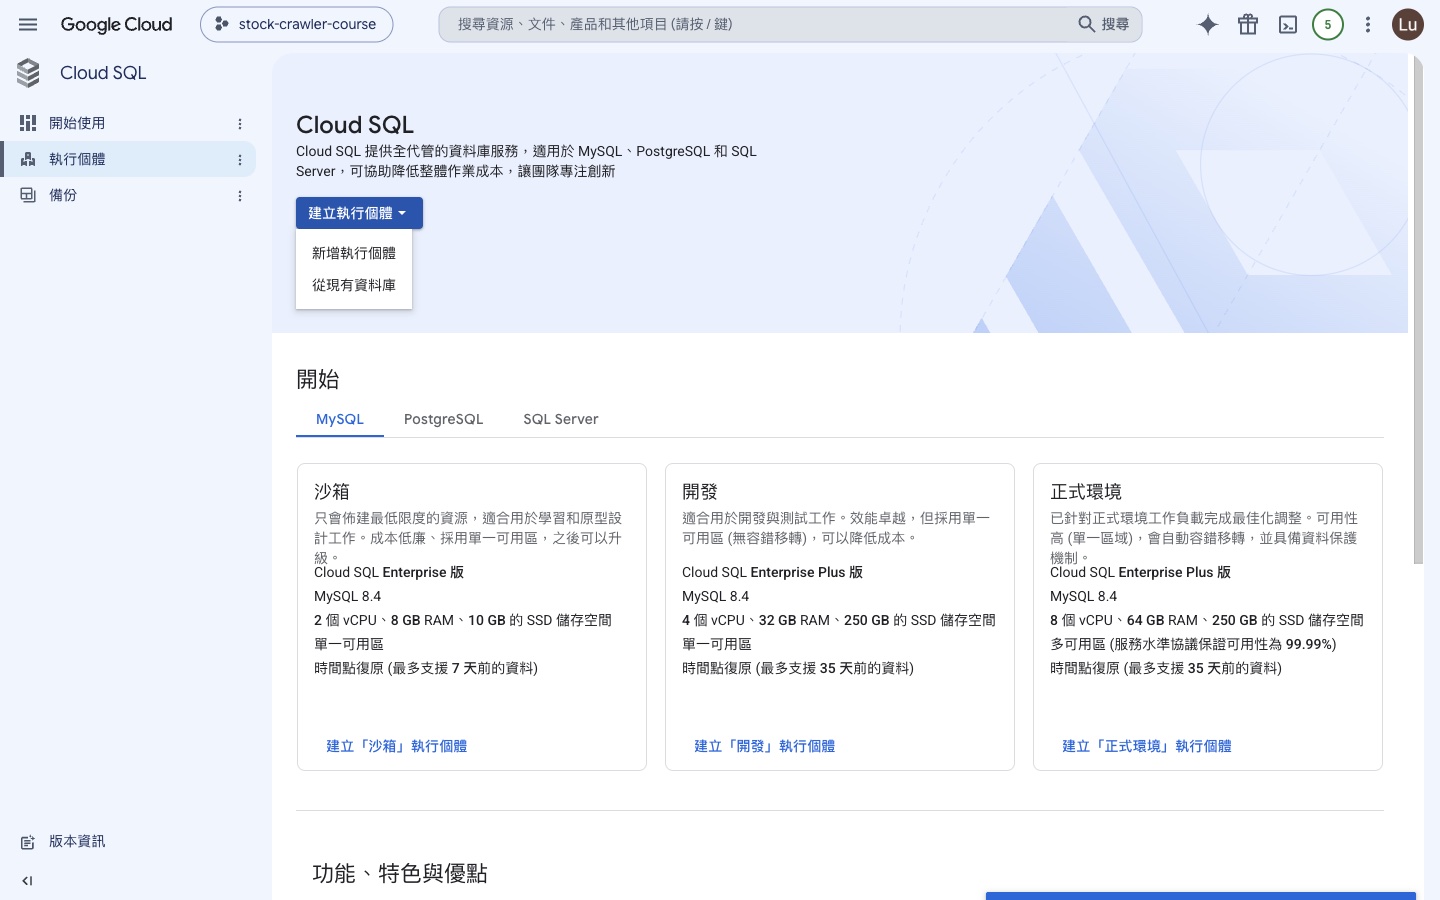This screenshot has height=900, width=1440.
Task: Choose 從現有資料庫 from the dropdown
Action: (x=354, y=285)
